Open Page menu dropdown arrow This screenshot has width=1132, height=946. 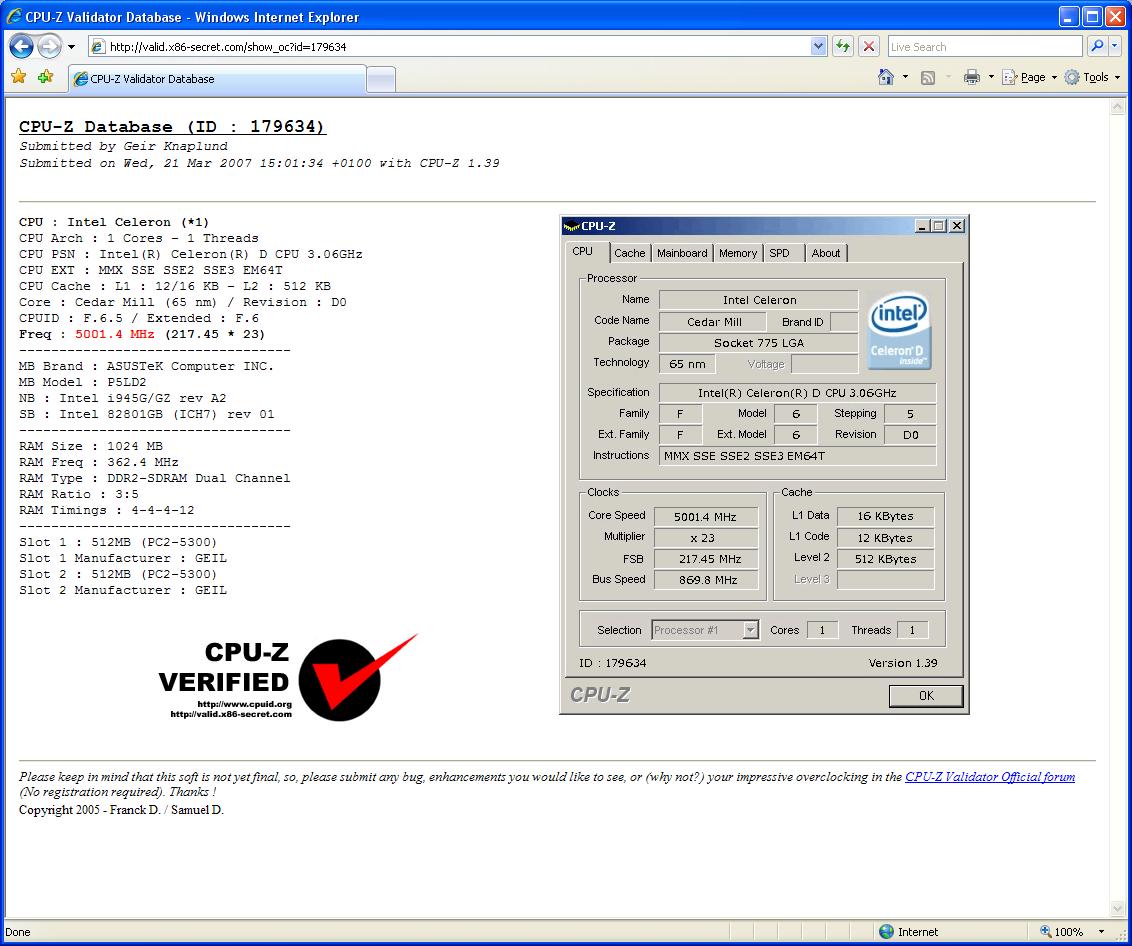coord(1054,77)
